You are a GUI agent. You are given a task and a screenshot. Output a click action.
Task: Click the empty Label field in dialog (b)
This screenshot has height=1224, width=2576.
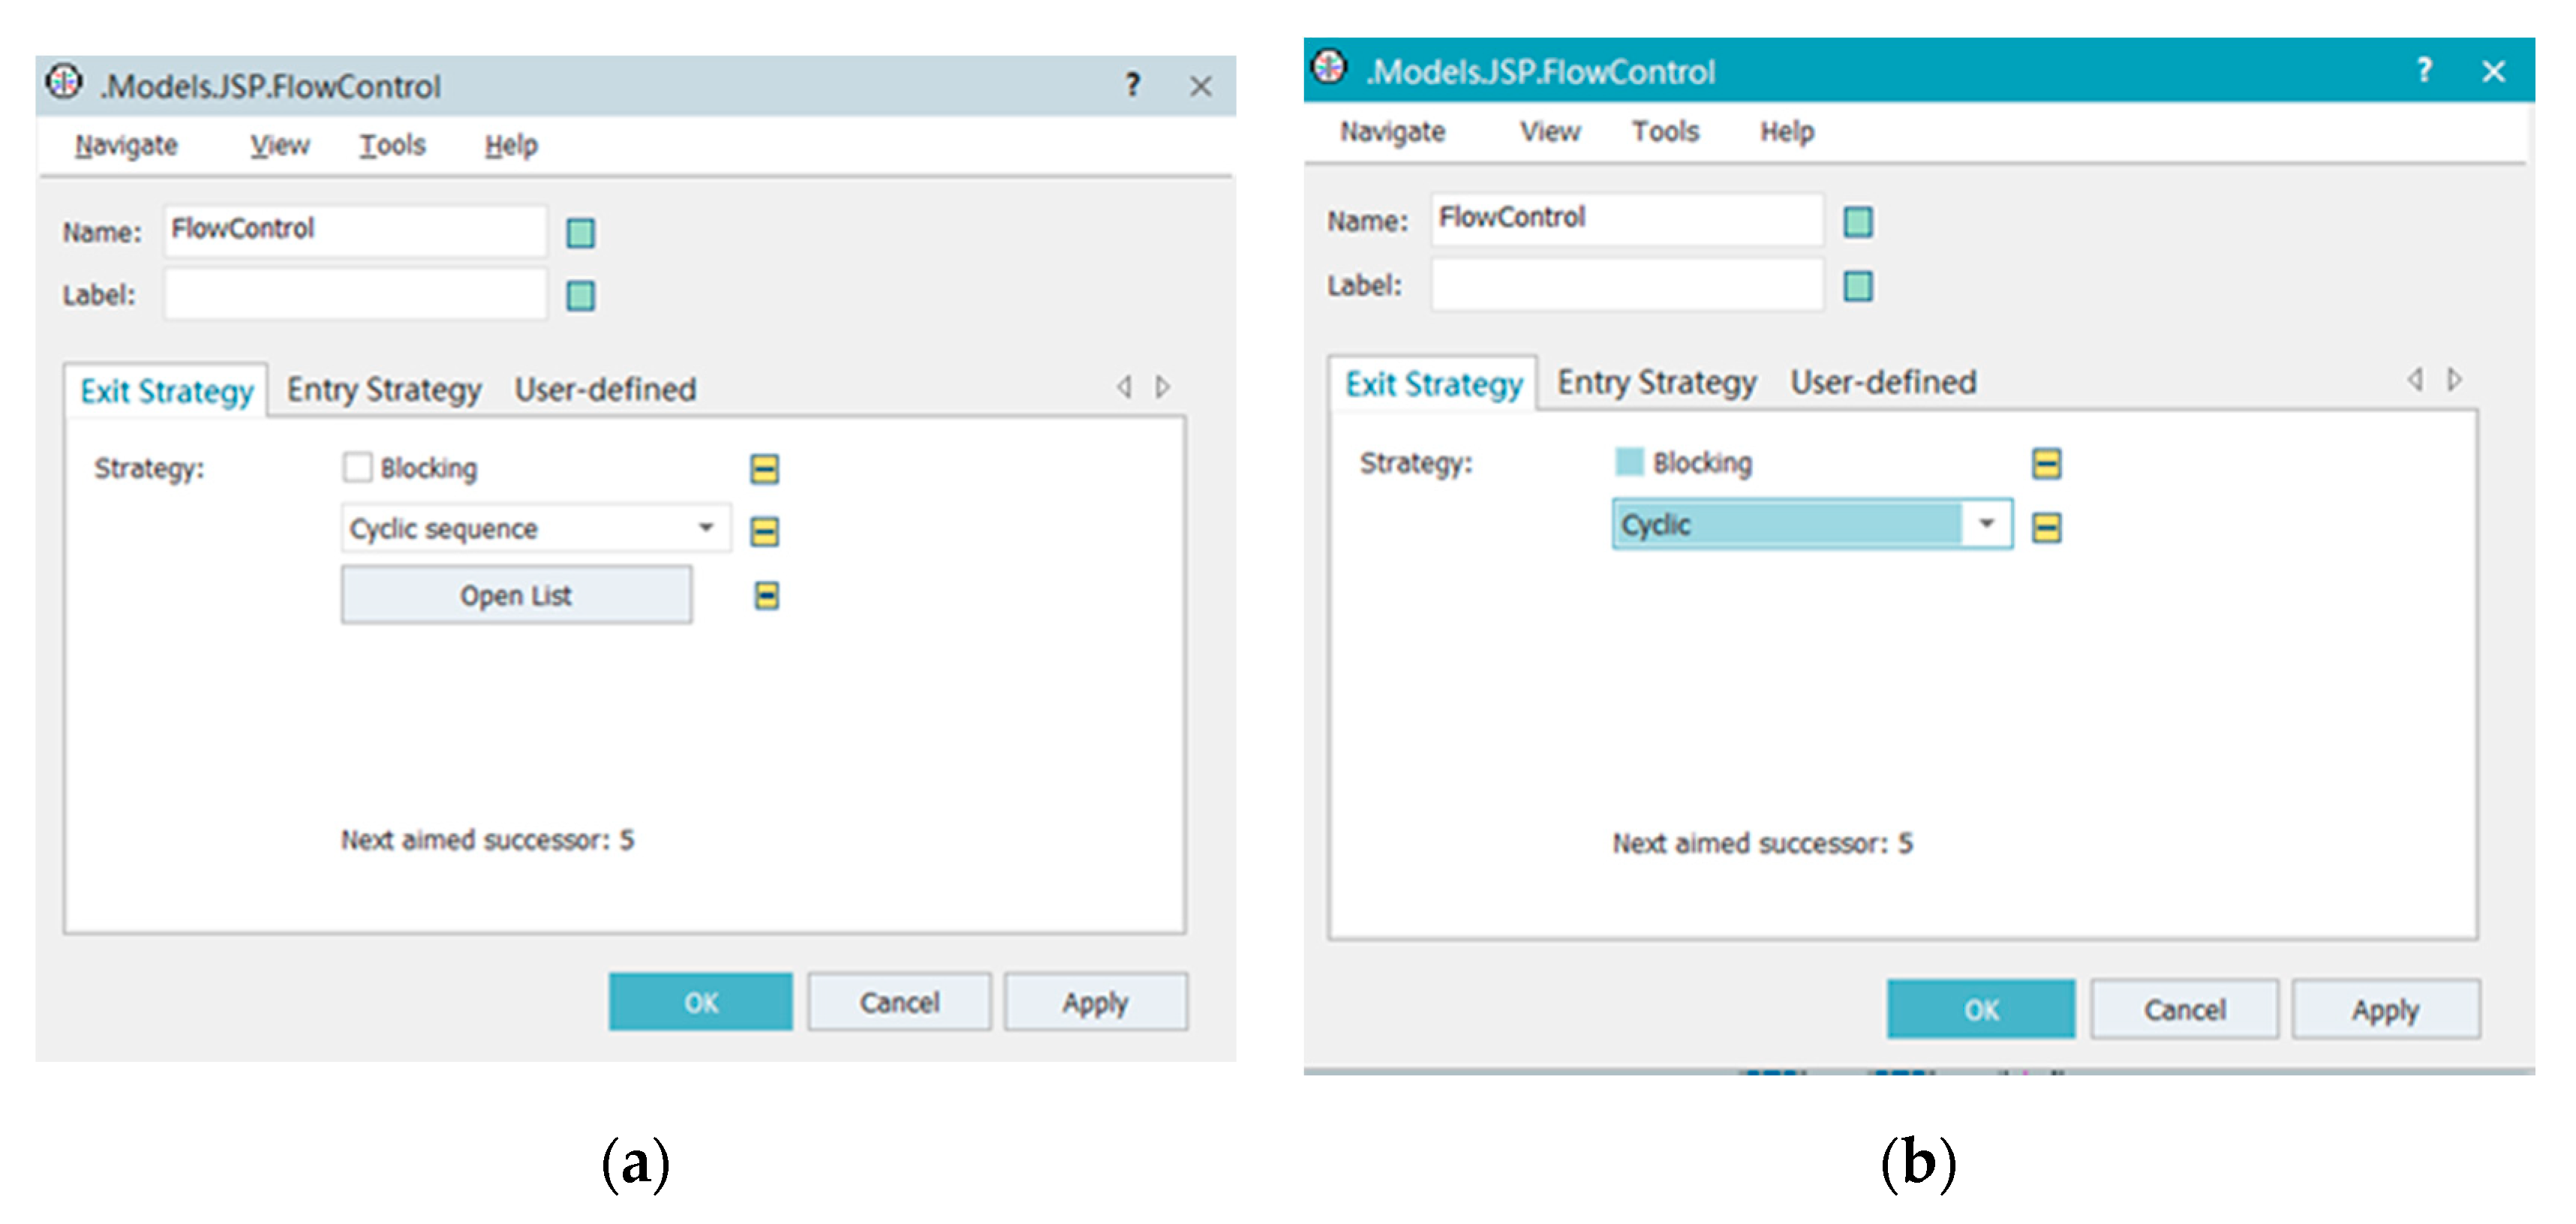point(1627,285)
